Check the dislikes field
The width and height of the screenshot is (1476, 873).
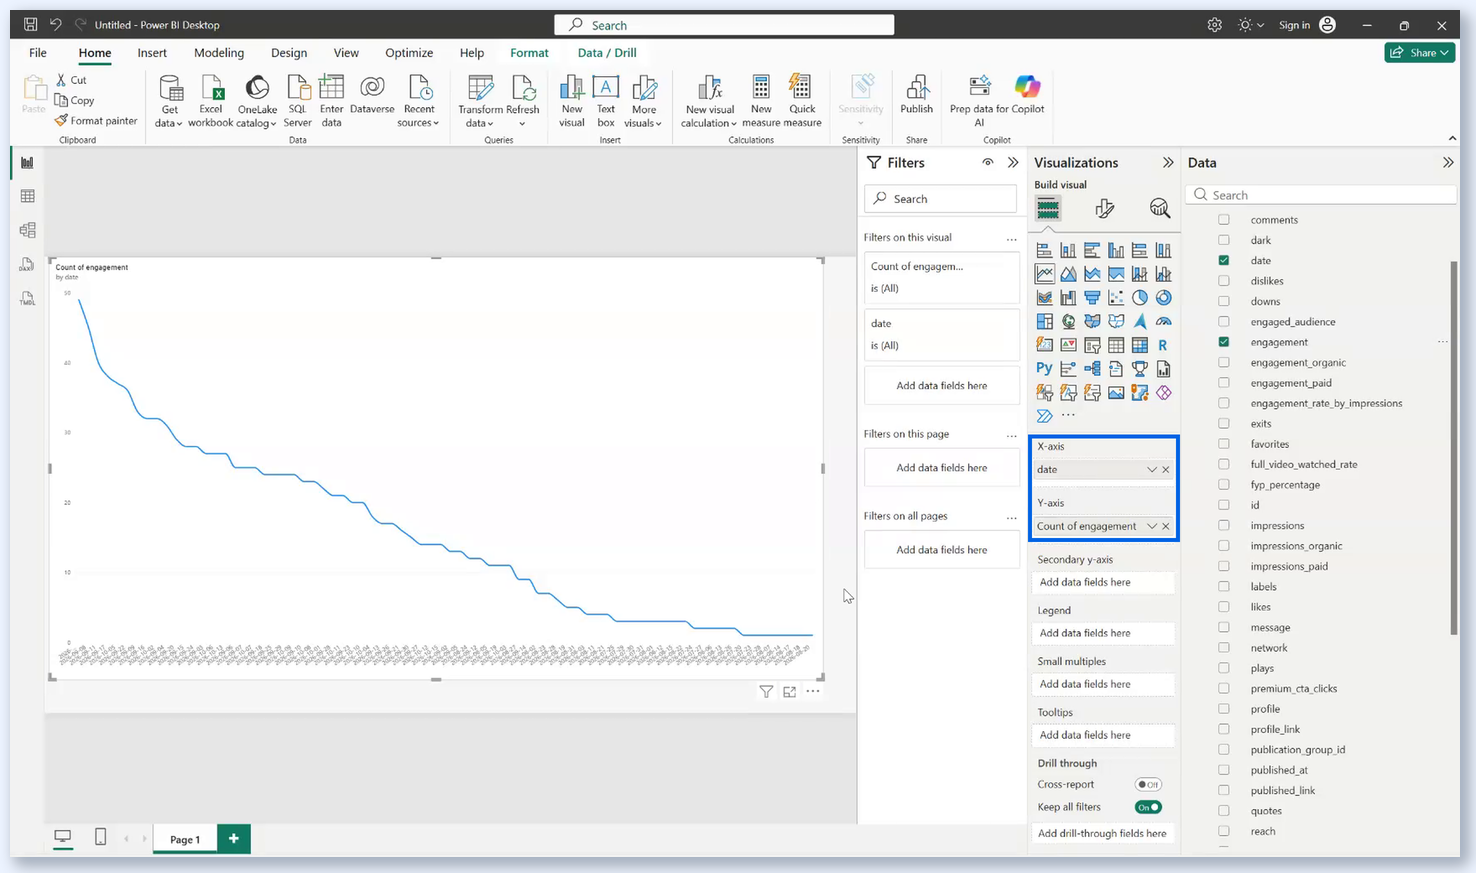pyautogui.click(x=1223, y=281)
